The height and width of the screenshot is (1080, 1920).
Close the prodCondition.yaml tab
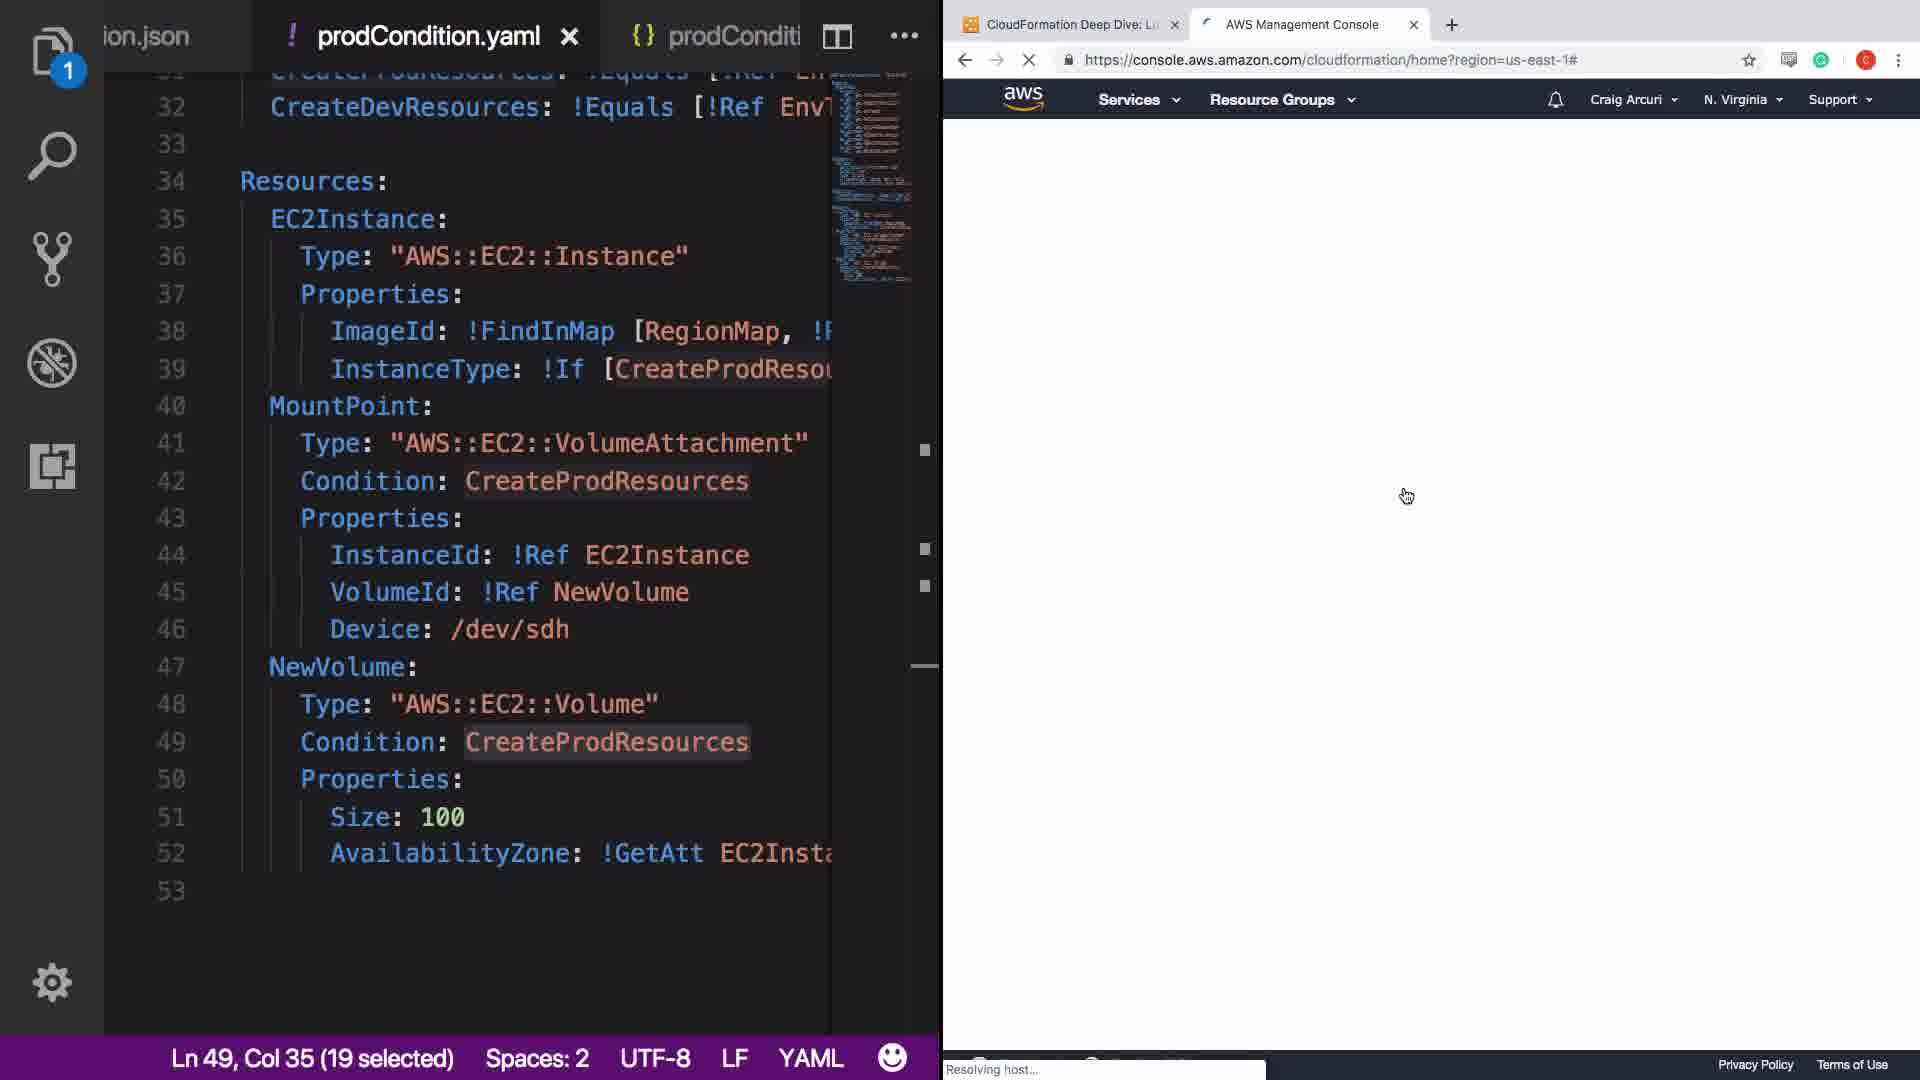click(569, 37)
